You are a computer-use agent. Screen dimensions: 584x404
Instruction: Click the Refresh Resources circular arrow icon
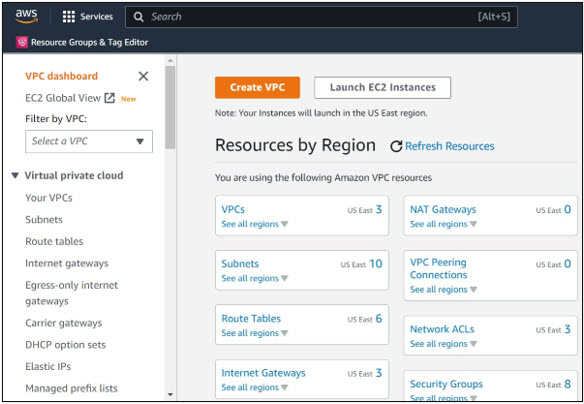396,146
